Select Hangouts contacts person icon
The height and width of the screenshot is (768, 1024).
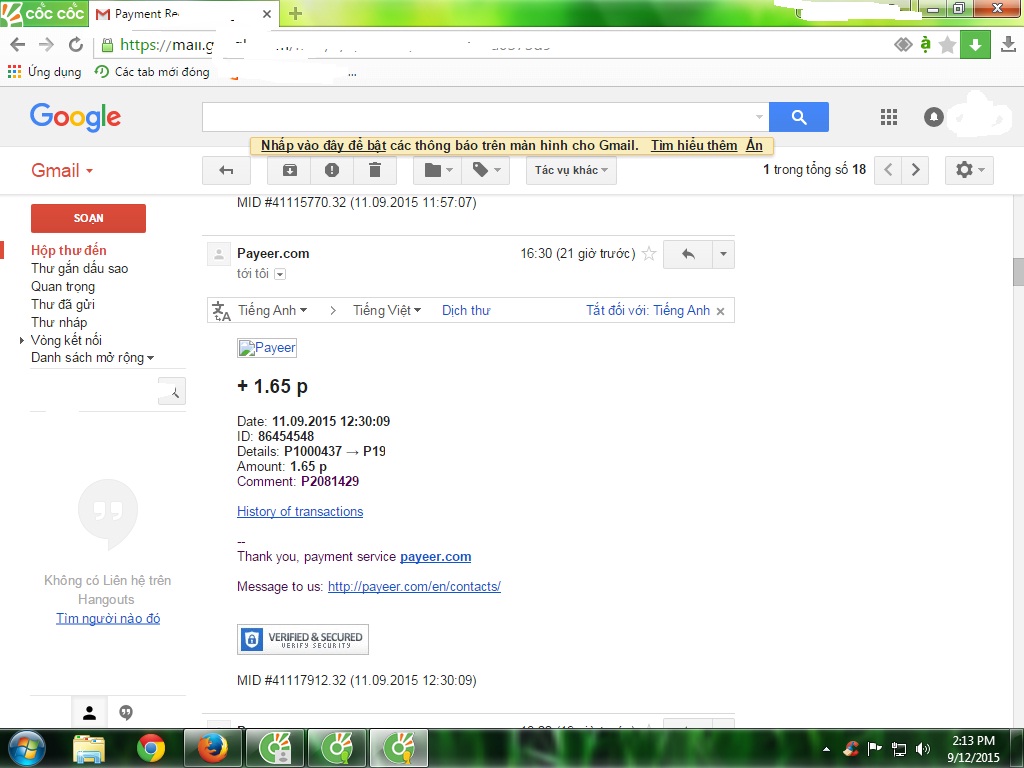coord(89,712)
